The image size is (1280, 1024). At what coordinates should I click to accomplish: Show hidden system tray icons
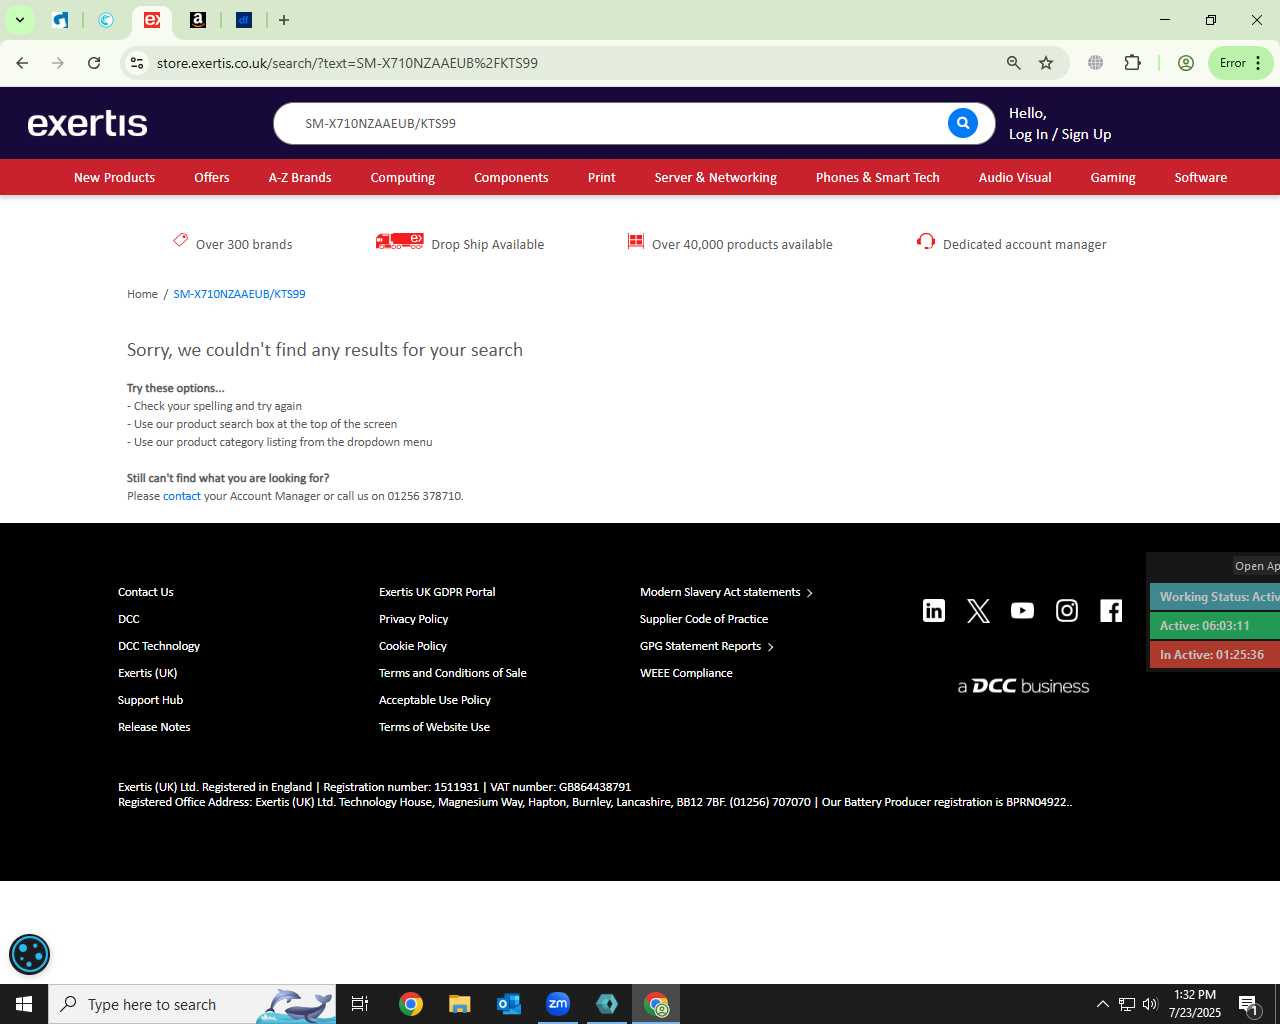click(1102, 1004)
